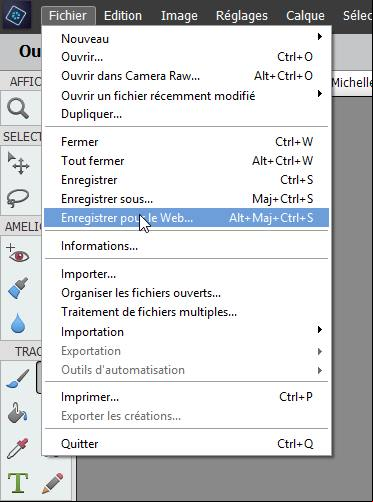The height and width of the screenshot is (502, 373).
Task: Select the Zoom magnifier tool
Action: click(x=18, y=109)
